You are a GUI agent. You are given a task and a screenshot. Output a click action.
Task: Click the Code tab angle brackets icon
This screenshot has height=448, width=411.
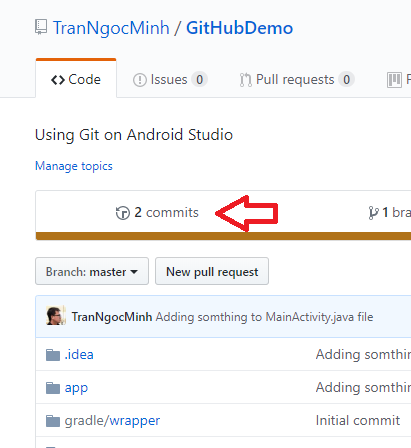click(58, 80)
